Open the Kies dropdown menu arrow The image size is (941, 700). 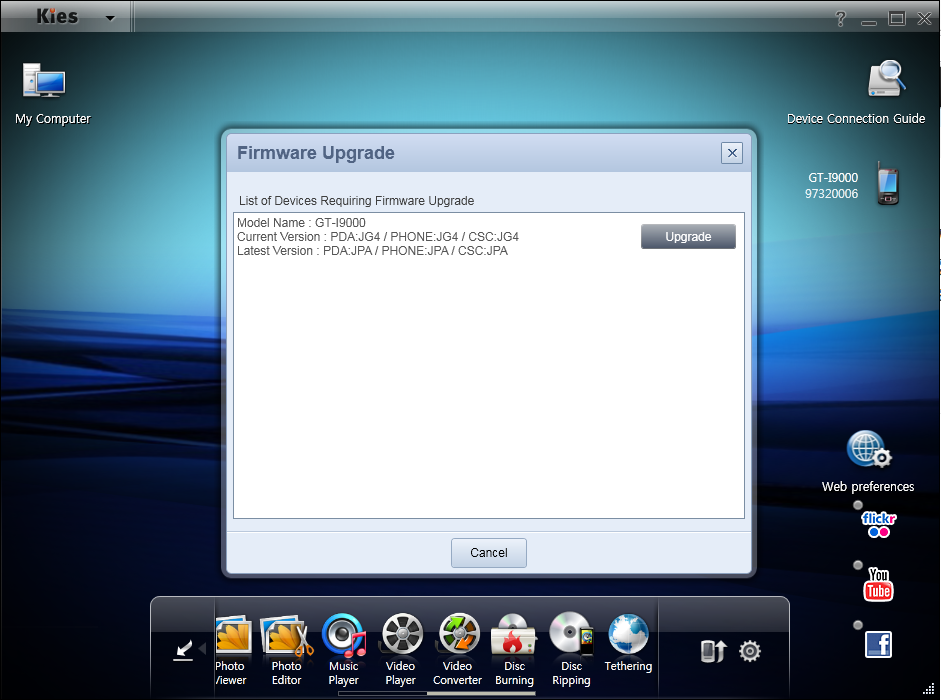click(110, 18)
